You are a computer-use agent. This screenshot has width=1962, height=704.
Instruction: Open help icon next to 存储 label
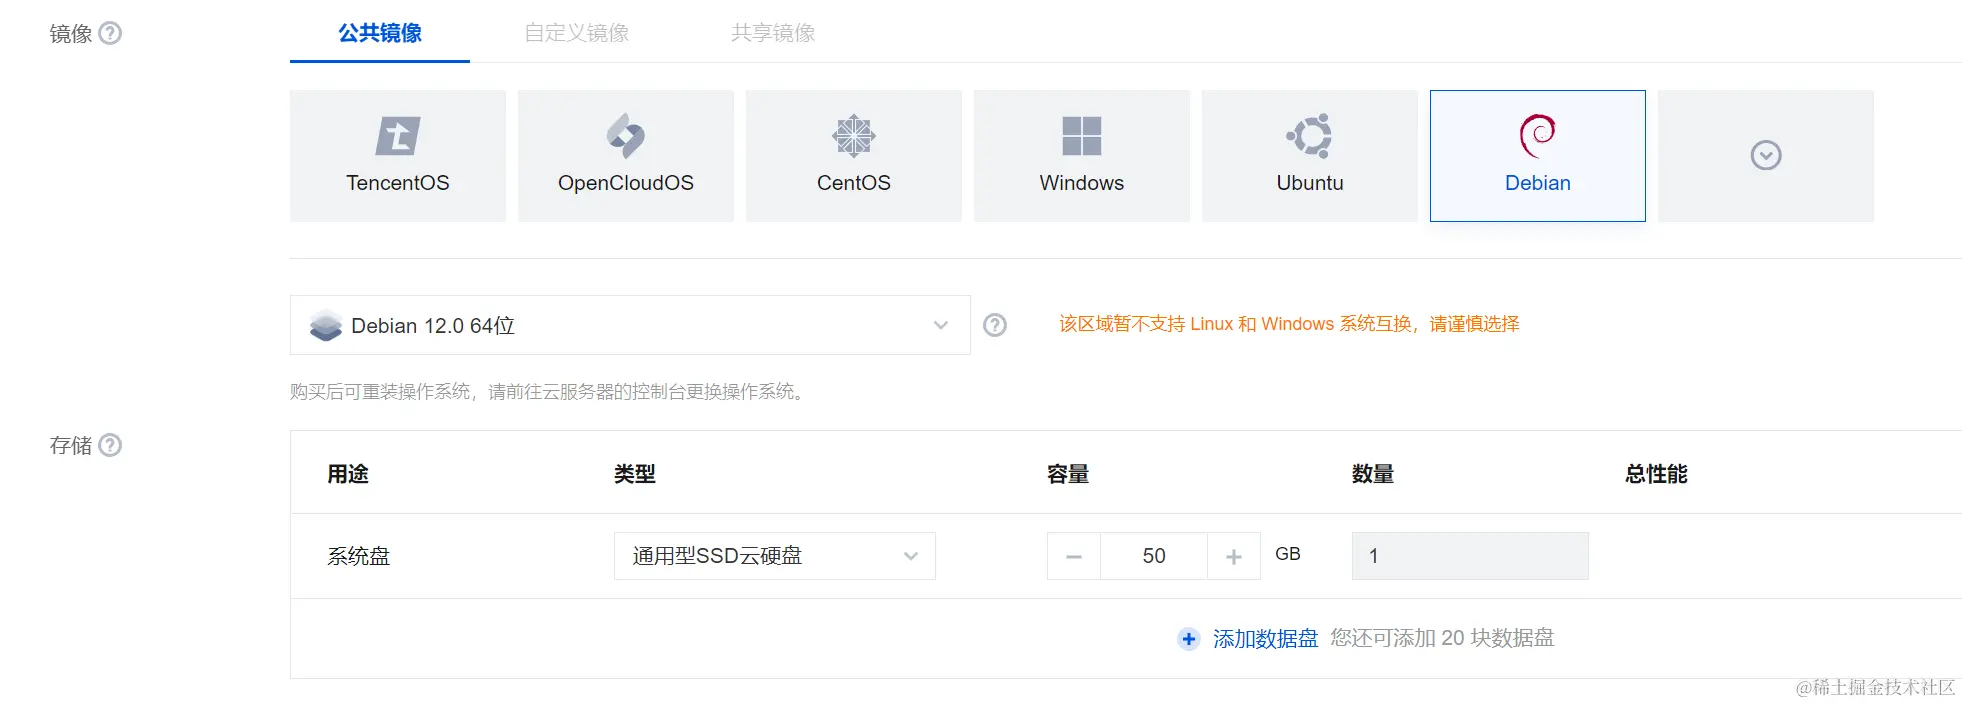pyautogui.click(x=111, y=445)
